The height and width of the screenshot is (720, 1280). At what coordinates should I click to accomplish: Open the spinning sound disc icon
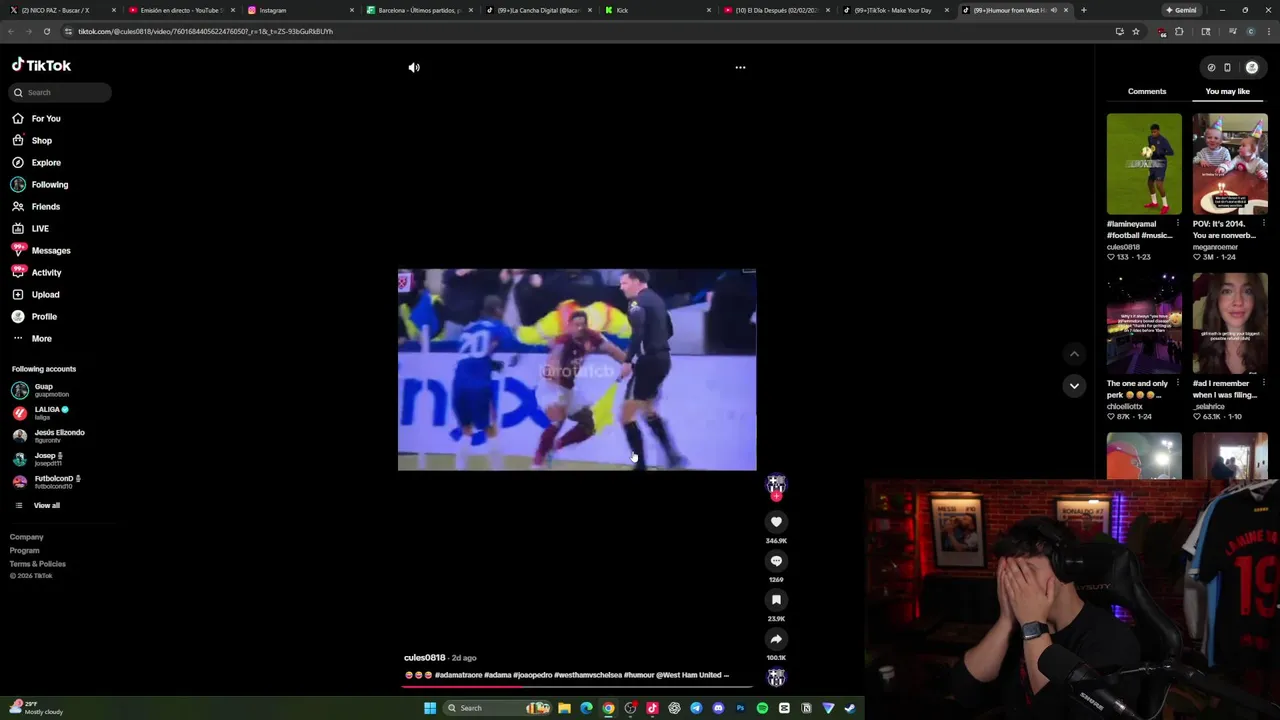[x=776, y=678]
